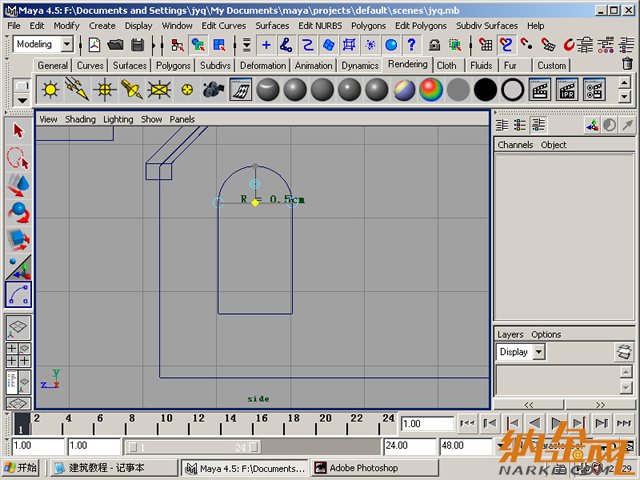640x480 pixels.
Task: Click the current time field 1.00
Action: (x=427, y=424)
